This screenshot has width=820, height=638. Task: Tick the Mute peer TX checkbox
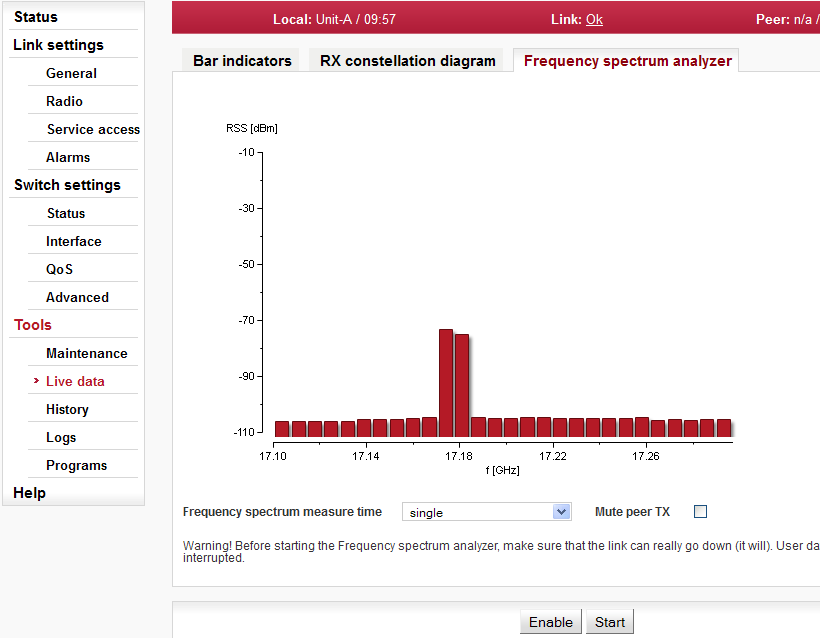click(x=700, y=512)
